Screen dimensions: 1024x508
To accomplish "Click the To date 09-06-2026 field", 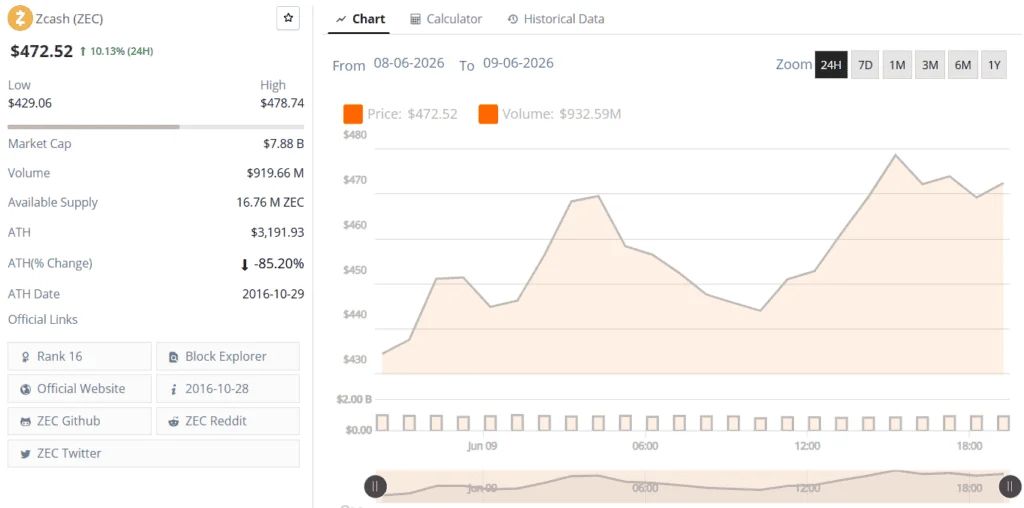I will [x=518, y=63].
